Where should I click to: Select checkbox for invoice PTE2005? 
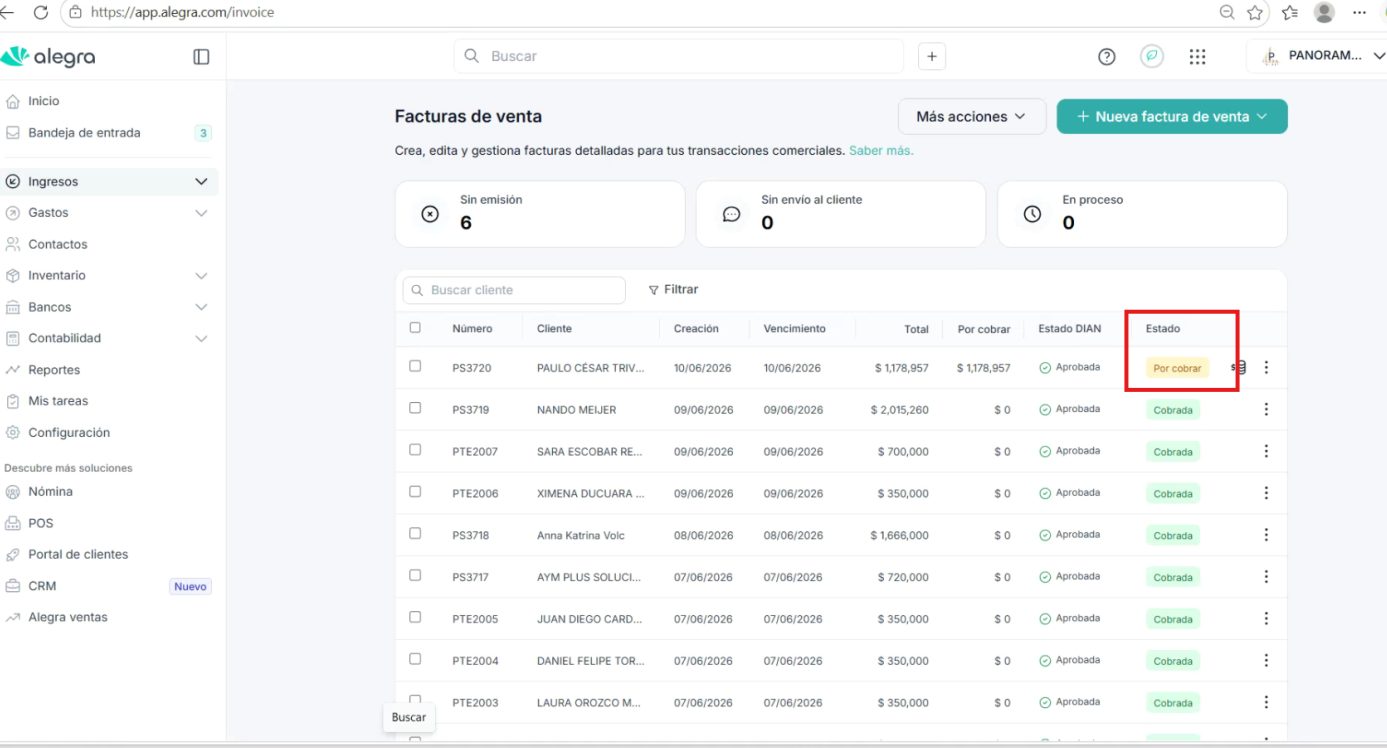point(415,618)
